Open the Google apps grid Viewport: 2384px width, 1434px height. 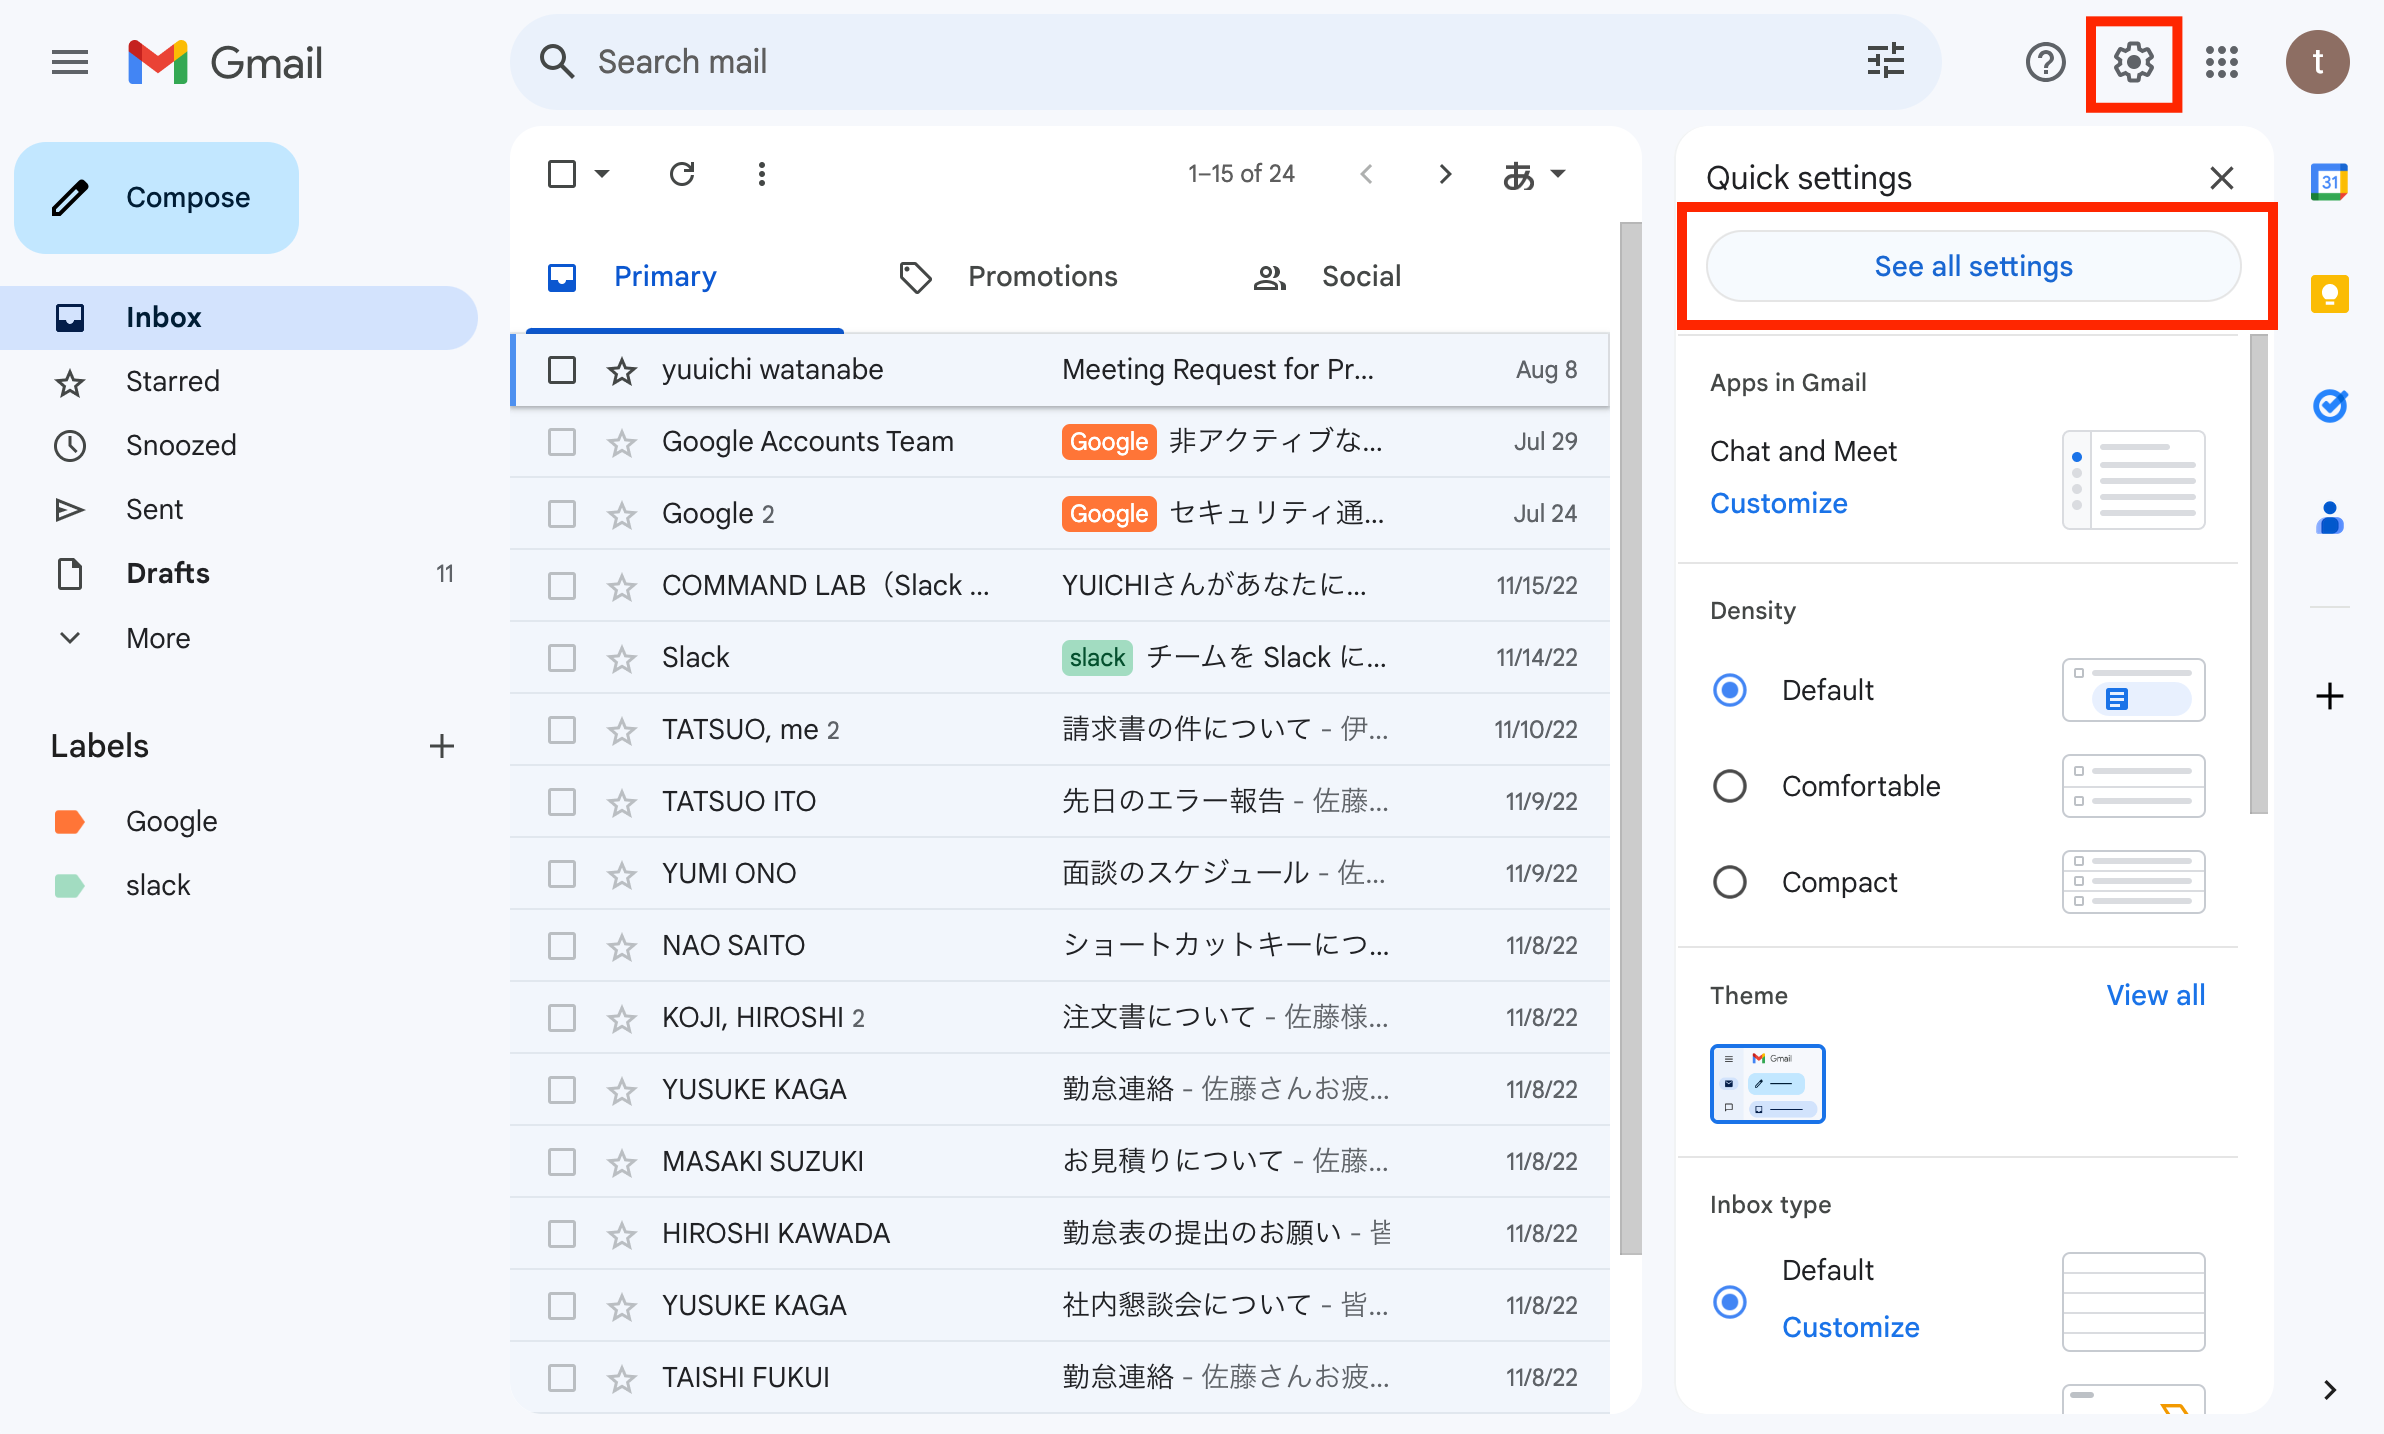[x=2222, y=62]
